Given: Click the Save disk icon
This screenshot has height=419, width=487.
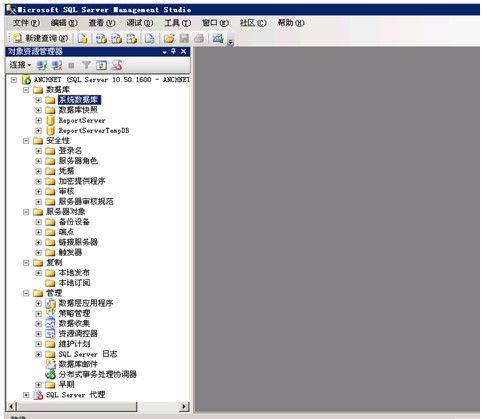Looking at the screenshot, I should click(184, 39).
